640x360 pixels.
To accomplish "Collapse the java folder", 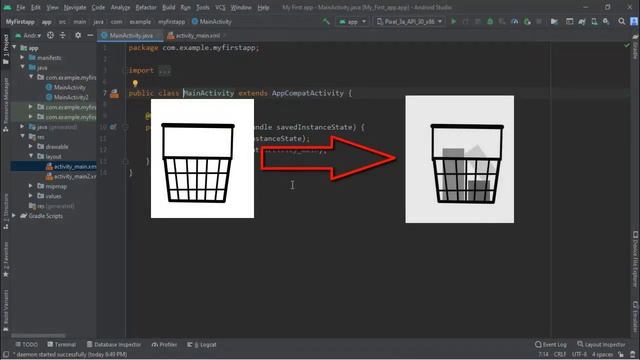I will pos(22,67).
